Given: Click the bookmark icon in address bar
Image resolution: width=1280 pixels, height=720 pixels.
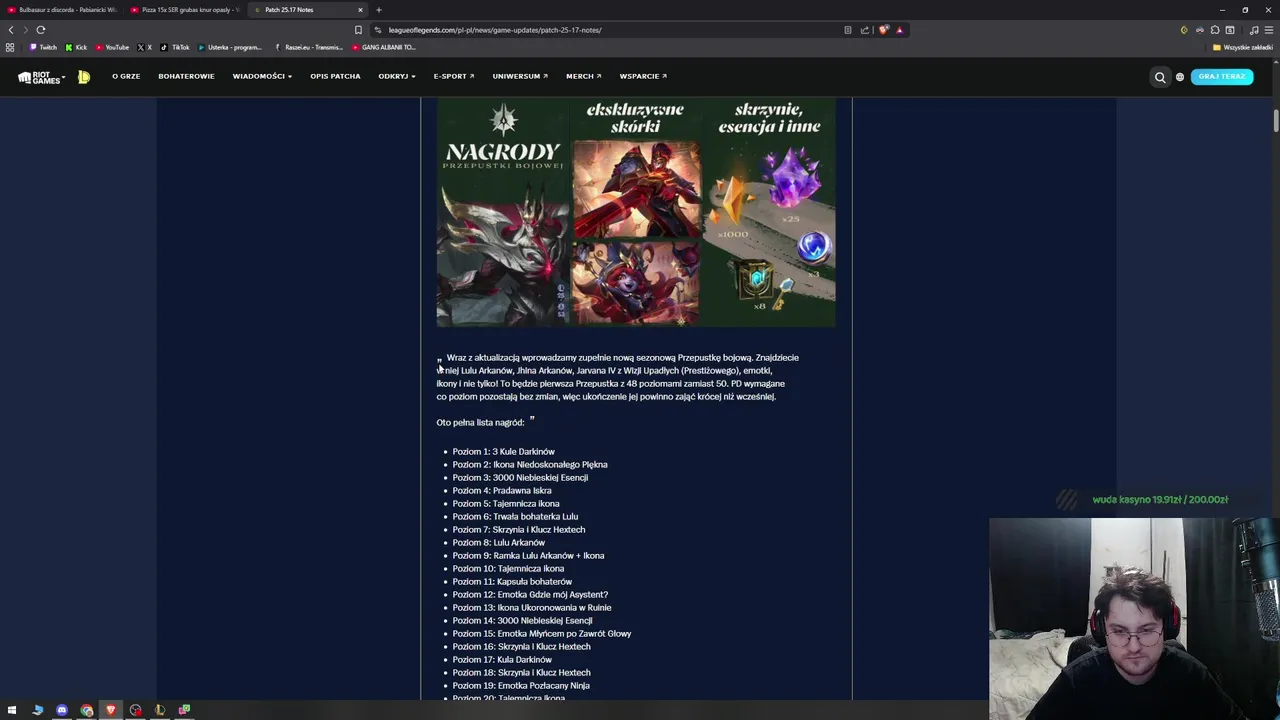Looking at the screenshot, I should point(358,30).
